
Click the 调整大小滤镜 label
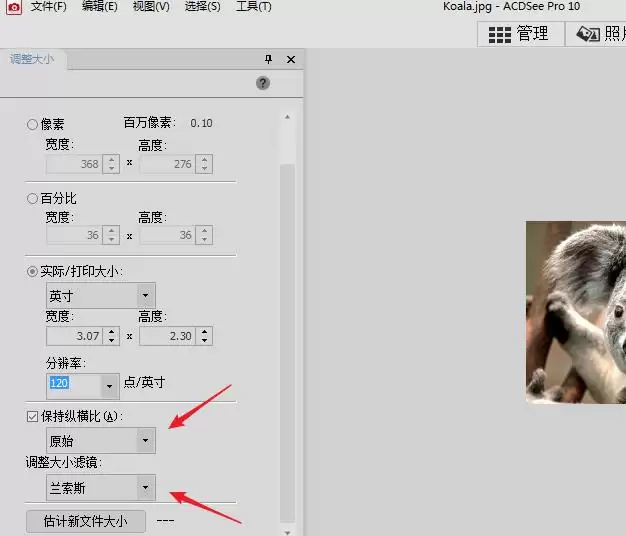tap(64, 463)
